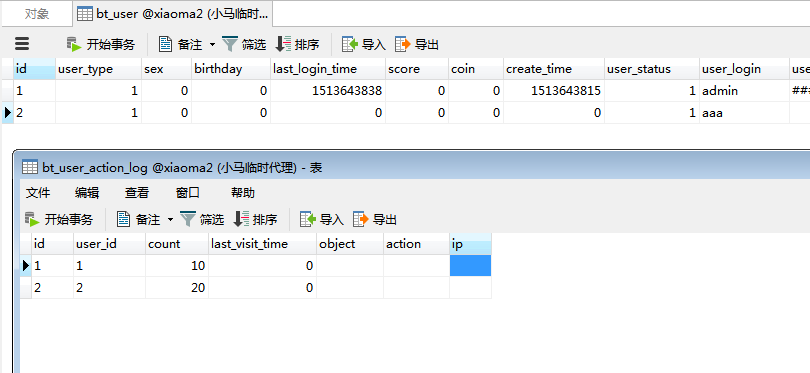Click the ip column header
The image size is (810, 373).
(x=471, y=244)
